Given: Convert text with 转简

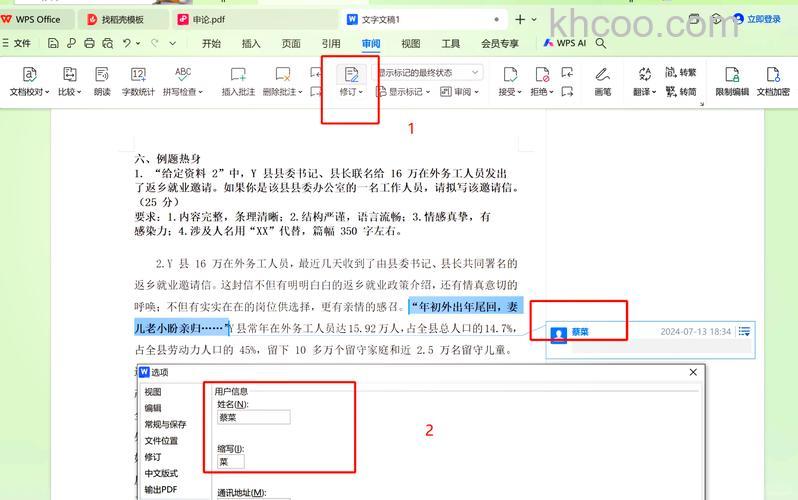Looking at the screenshot, I should [680, 92].
